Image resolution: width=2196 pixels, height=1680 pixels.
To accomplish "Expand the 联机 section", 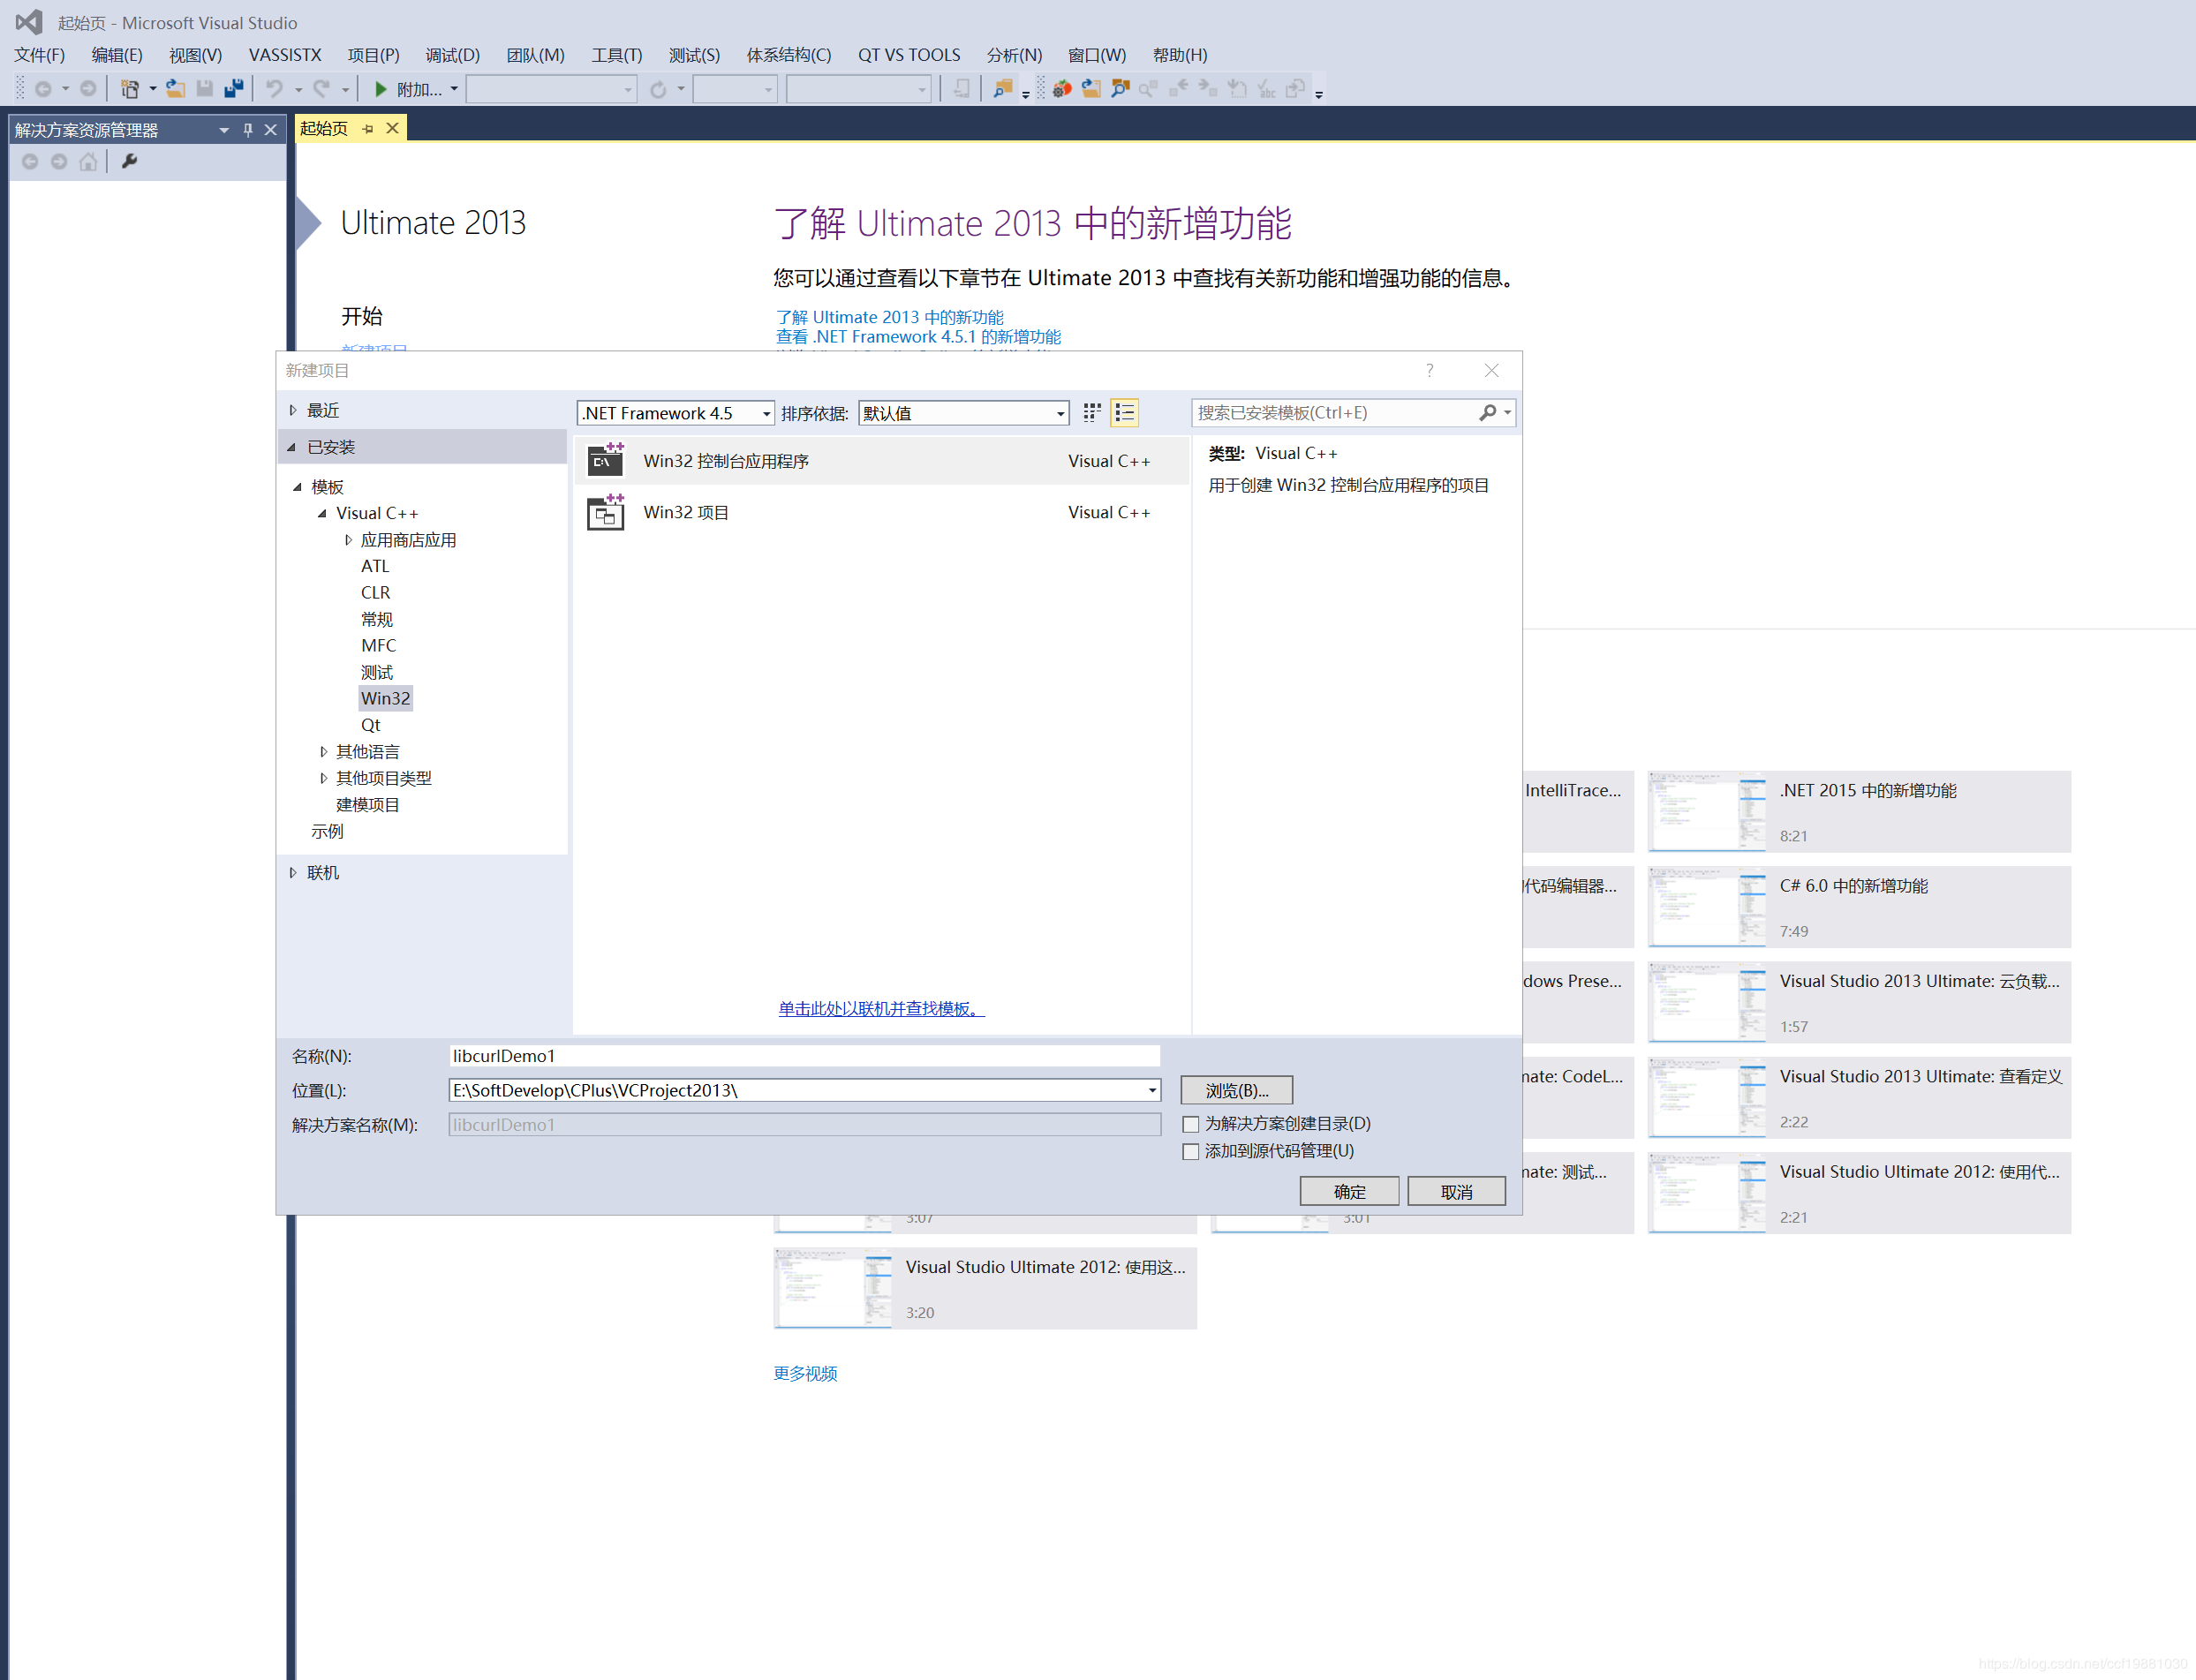I will 293,872.
